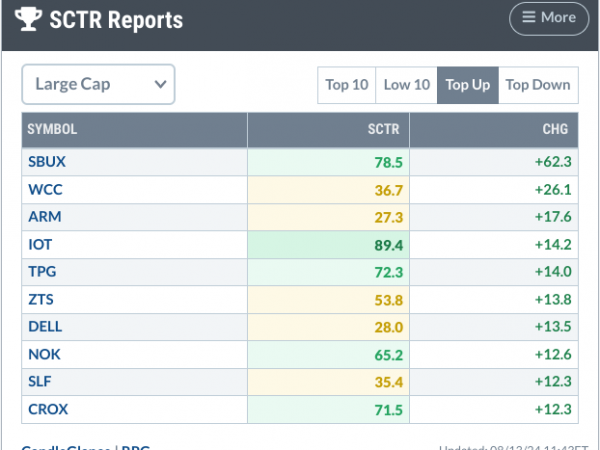Open the TPG symbol link
Viewport: 600px width, 450px height.
pyautogui.click(x=42, y=272)
